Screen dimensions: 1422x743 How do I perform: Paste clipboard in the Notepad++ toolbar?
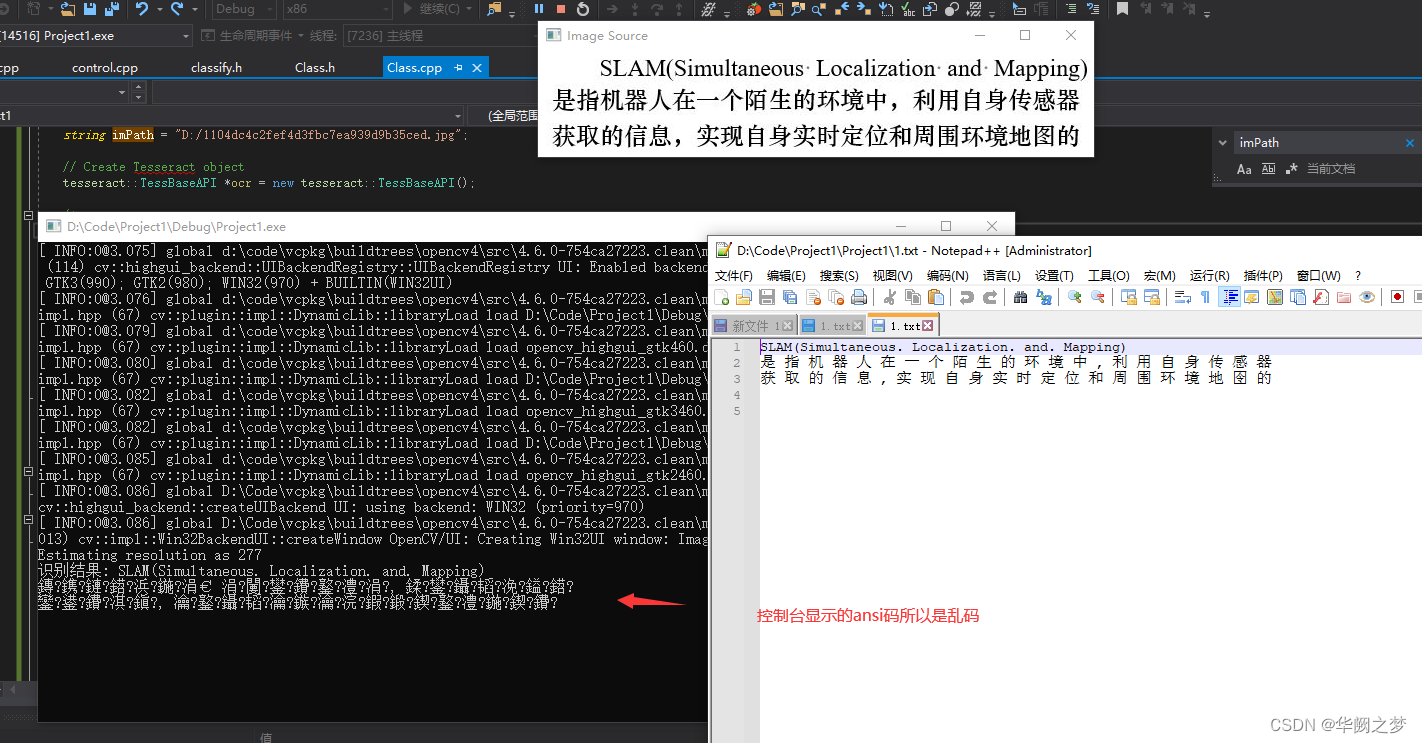click(936, 297)
